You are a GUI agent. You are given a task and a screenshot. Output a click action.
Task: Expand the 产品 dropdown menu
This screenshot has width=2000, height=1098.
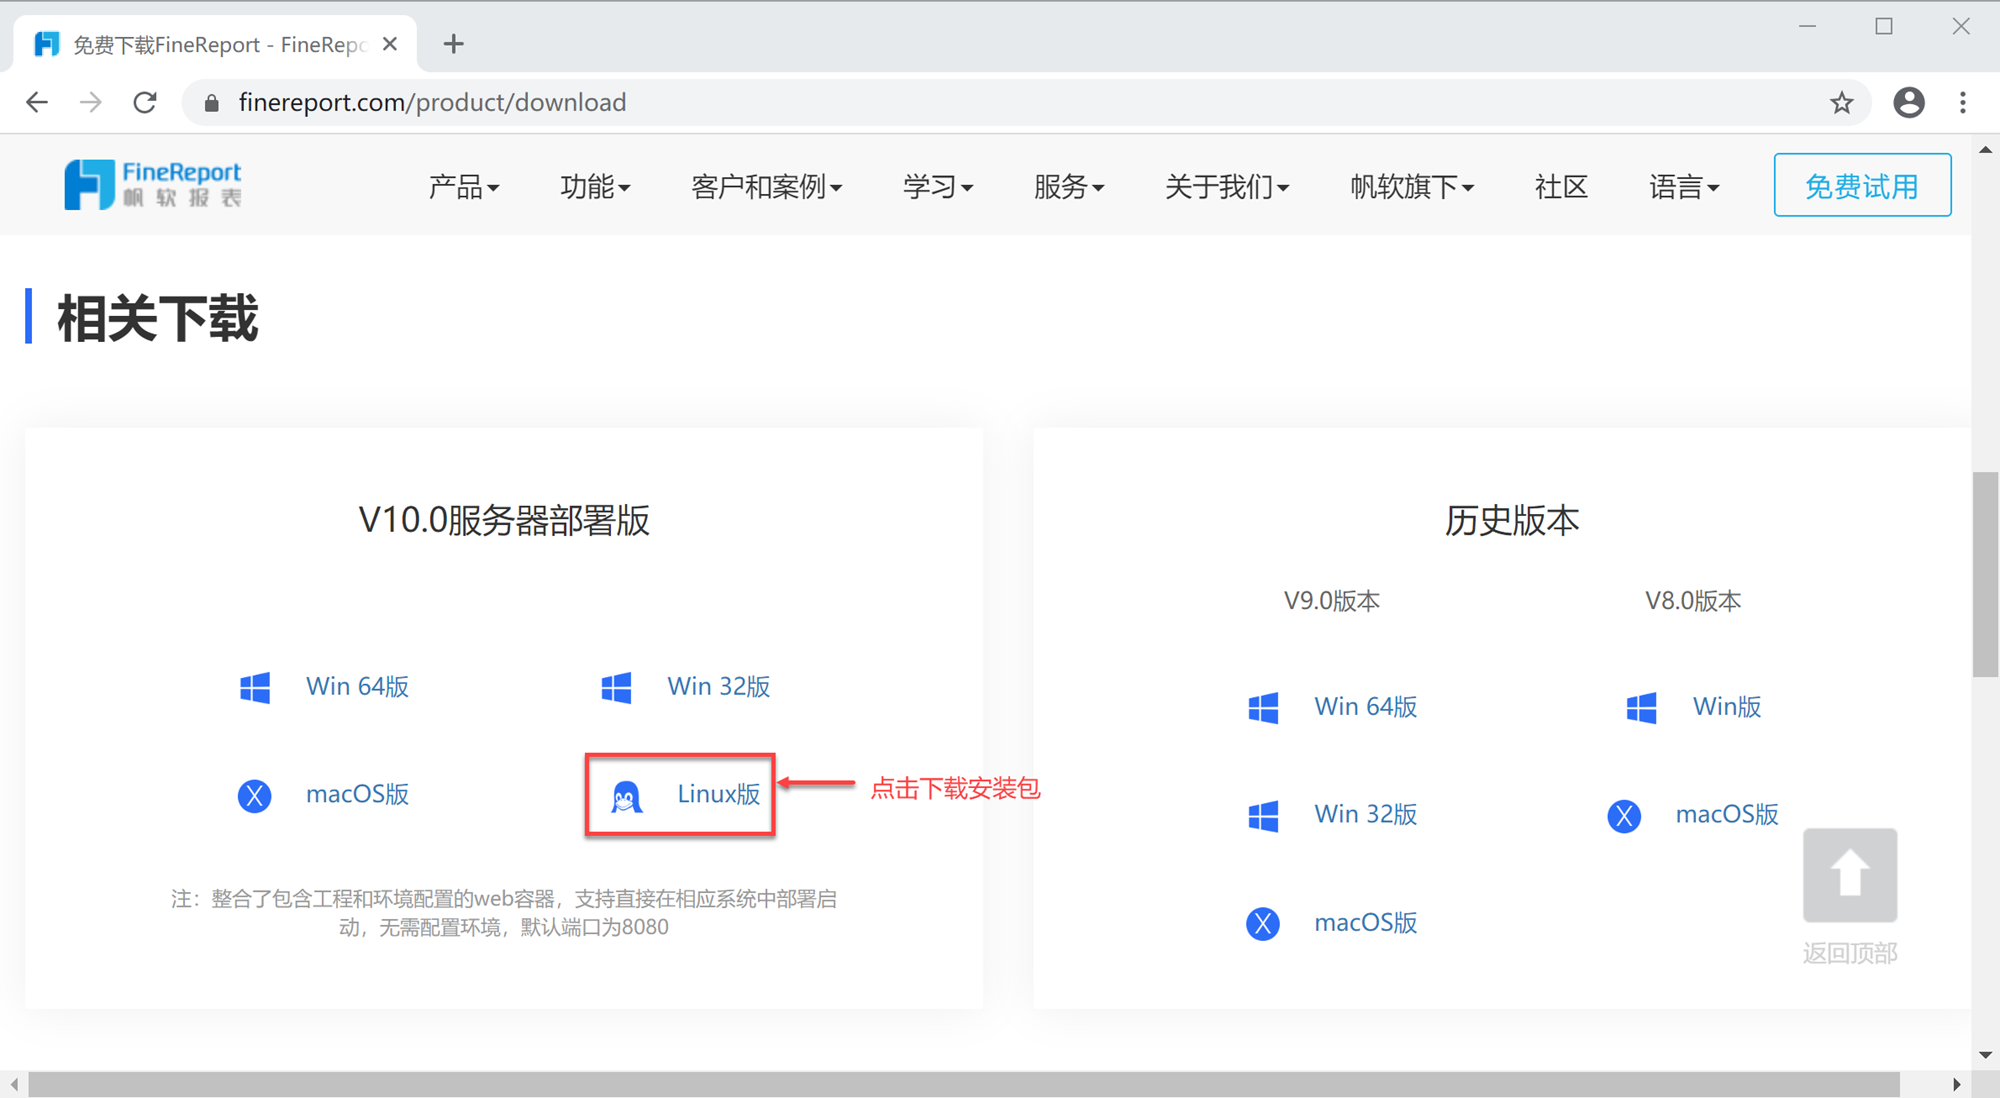(x=463, y=187)
